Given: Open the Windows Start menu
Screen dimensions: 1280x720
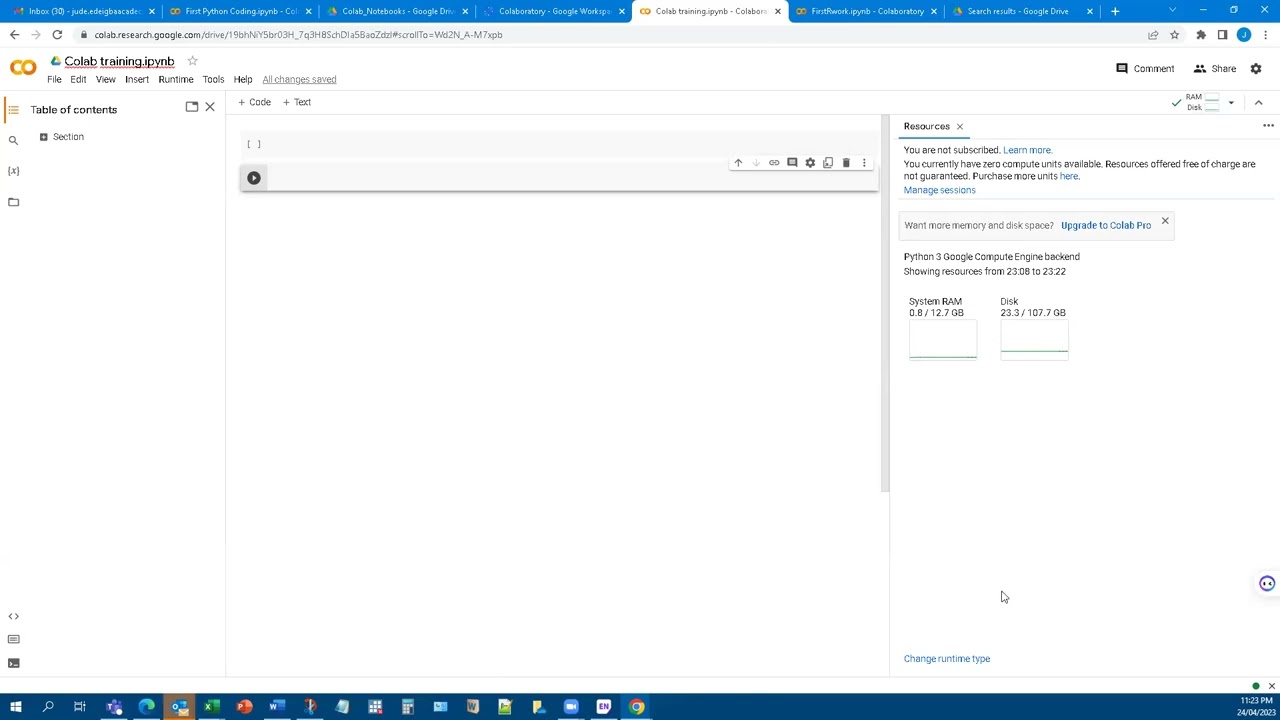Looking at the screenshot, I should (16, 707).
